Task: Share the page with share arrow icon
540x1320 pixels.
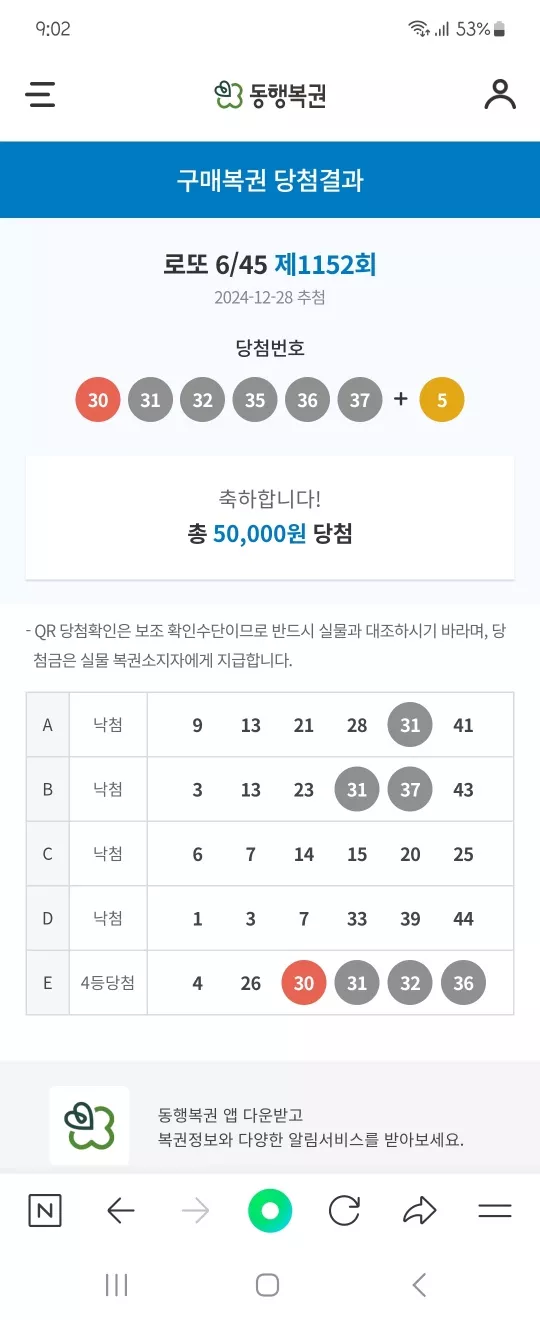Action: point(420,1212)
